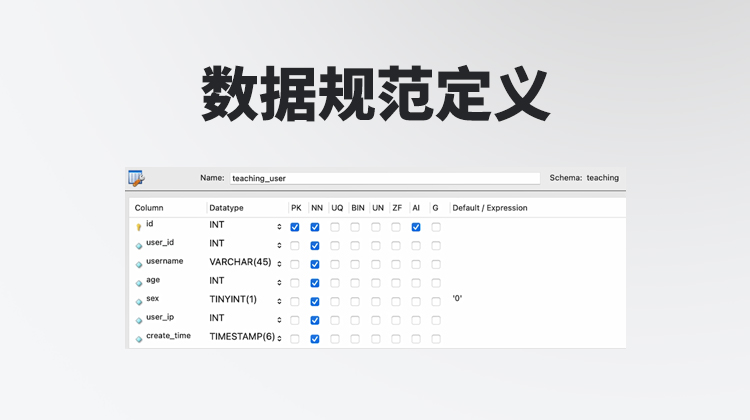
Task: Open the datatype dropdown for id
Action: point(279,227)
